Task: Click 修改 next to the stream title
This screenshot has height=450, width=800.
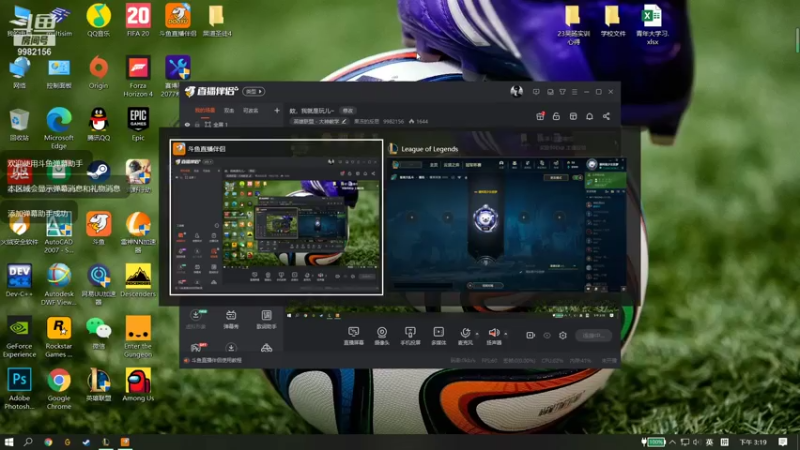Action: (x=347, y=111)
